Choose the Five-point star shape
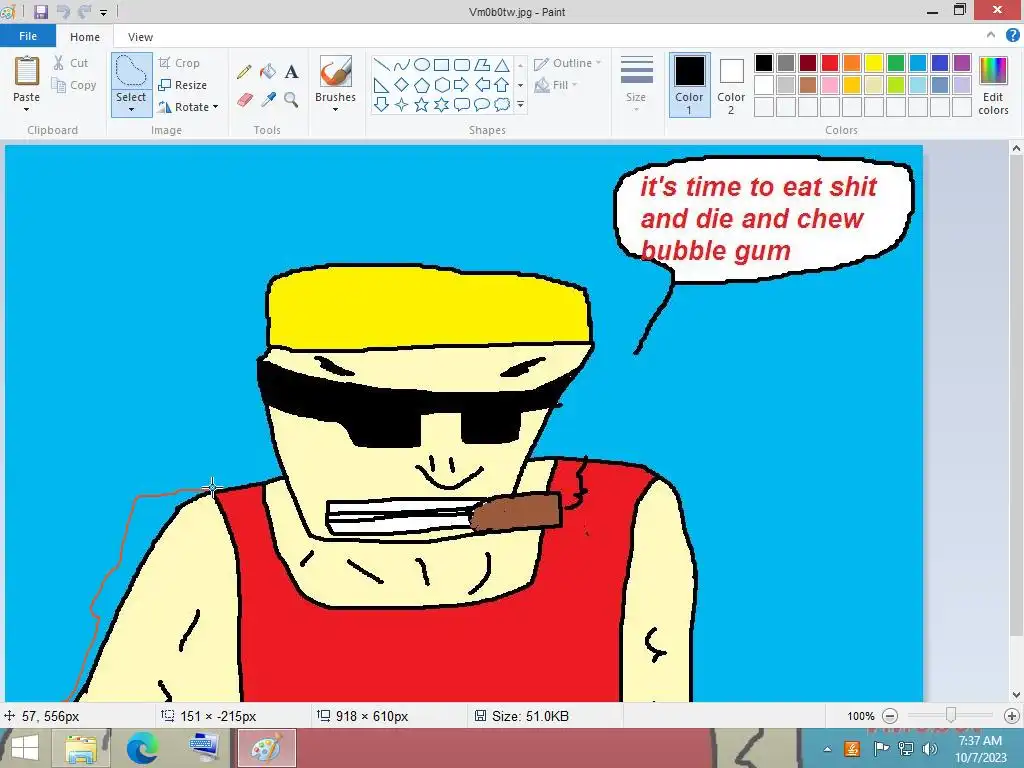 tap(422, 104)
